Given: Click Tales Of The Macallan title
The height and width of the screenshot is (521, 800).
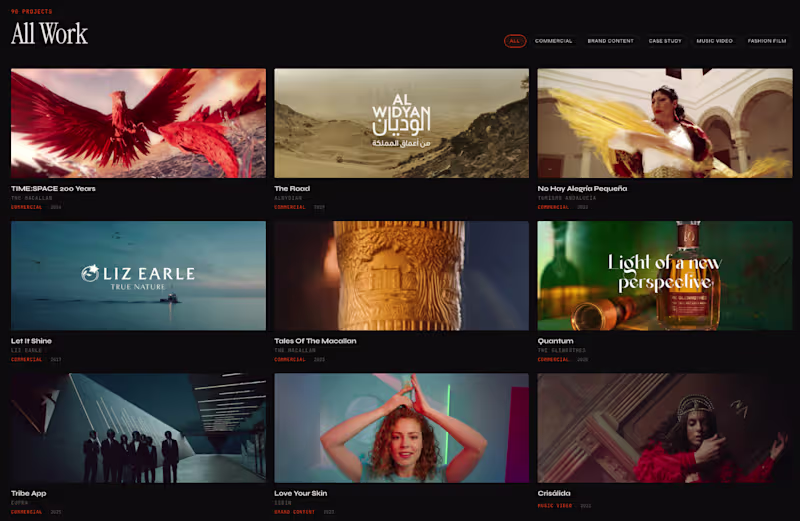Looking at the screenshot, I should 315,341.
